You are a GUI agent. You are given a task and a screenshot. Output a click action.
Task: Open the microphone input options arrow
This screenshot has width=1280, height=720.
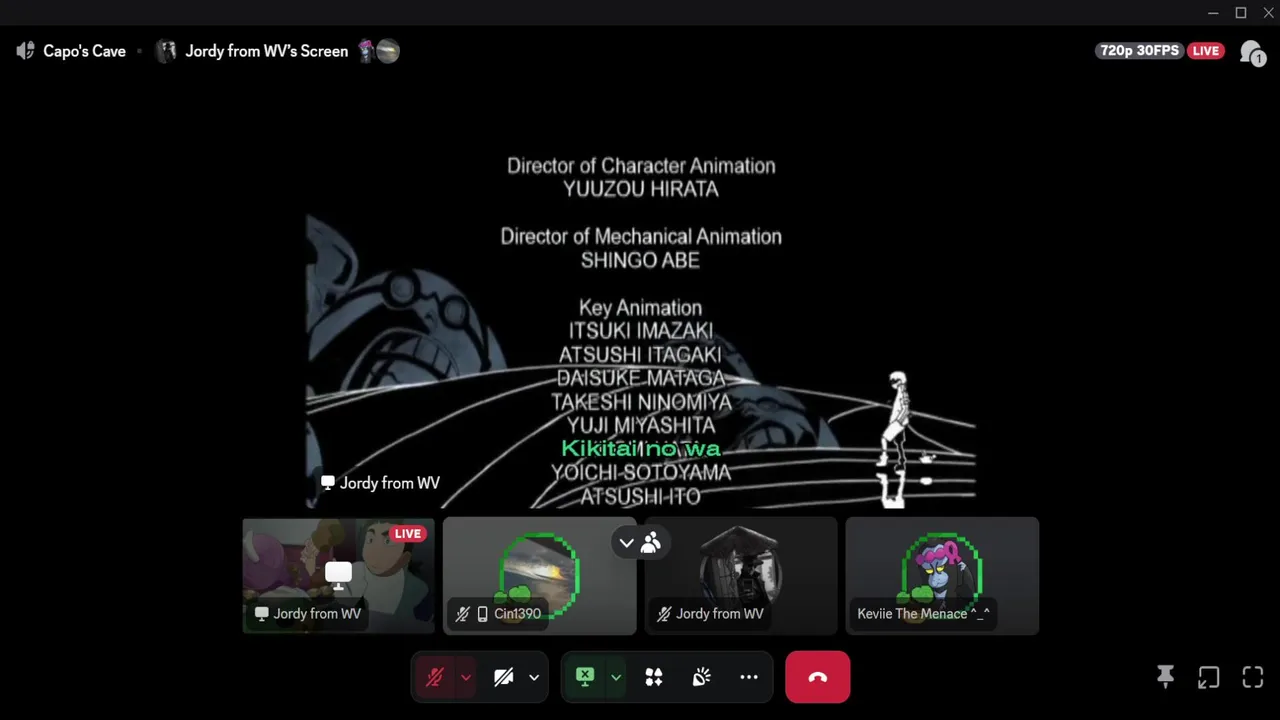[466, 677]
